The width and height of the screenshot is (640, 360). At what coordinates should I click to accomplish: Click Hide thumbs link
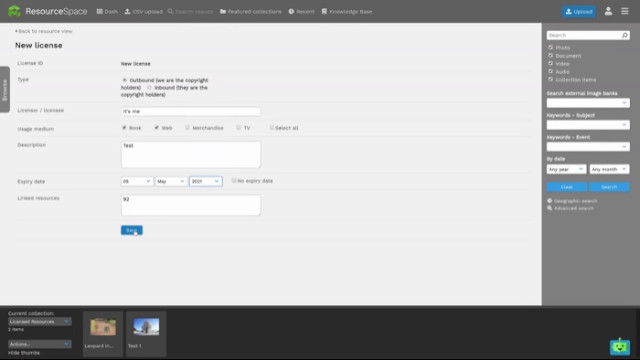point(24,353)
